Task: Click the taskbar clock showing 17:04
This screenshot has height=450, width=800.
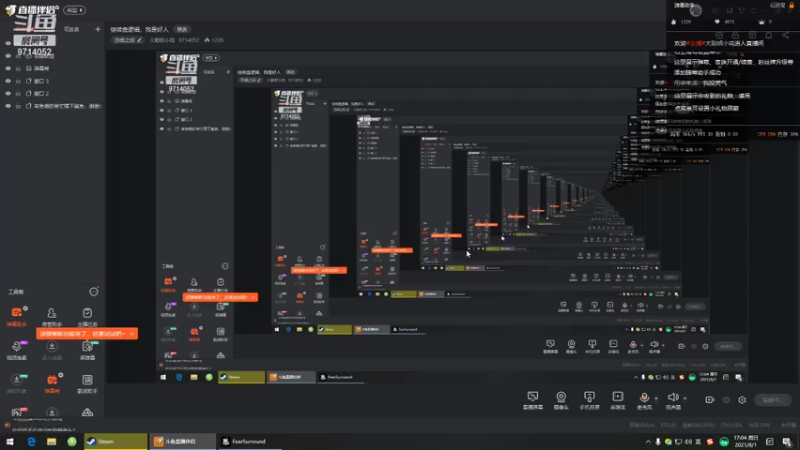Action: coord(745,442)
